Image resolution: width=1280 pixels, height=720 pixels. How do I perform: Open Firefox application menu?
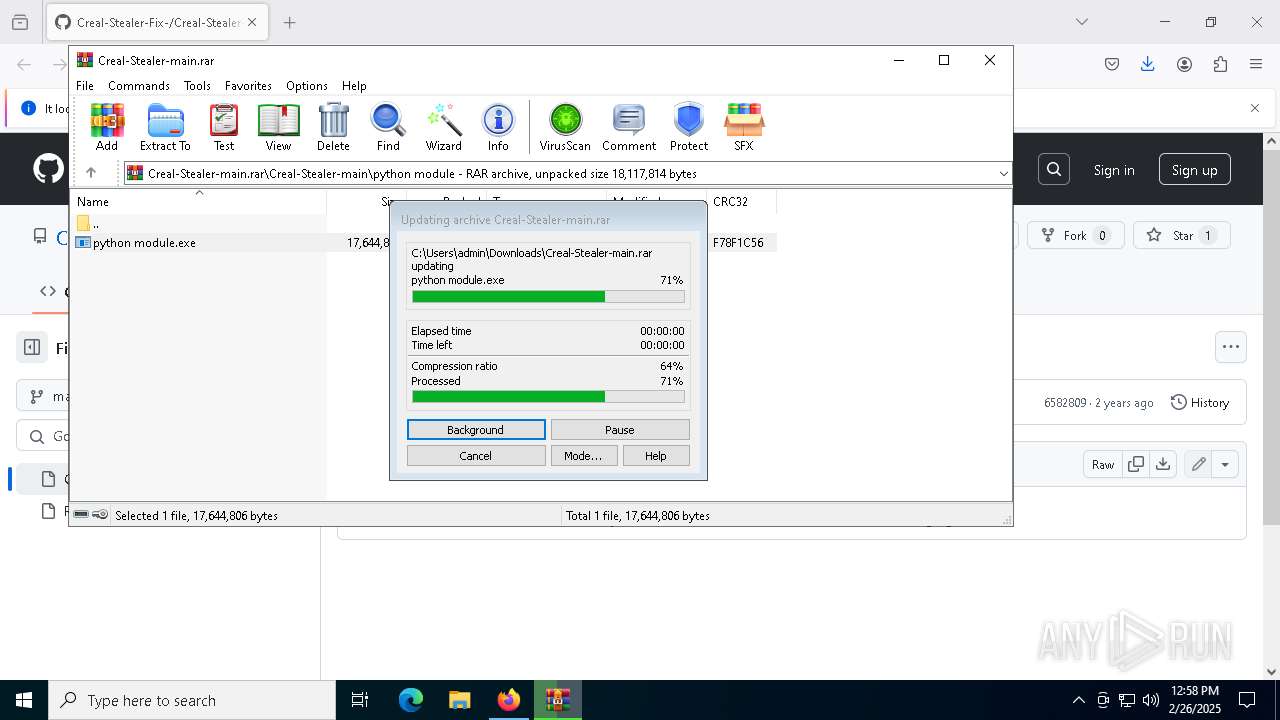pyautogui.click(x=1256, y=64)
